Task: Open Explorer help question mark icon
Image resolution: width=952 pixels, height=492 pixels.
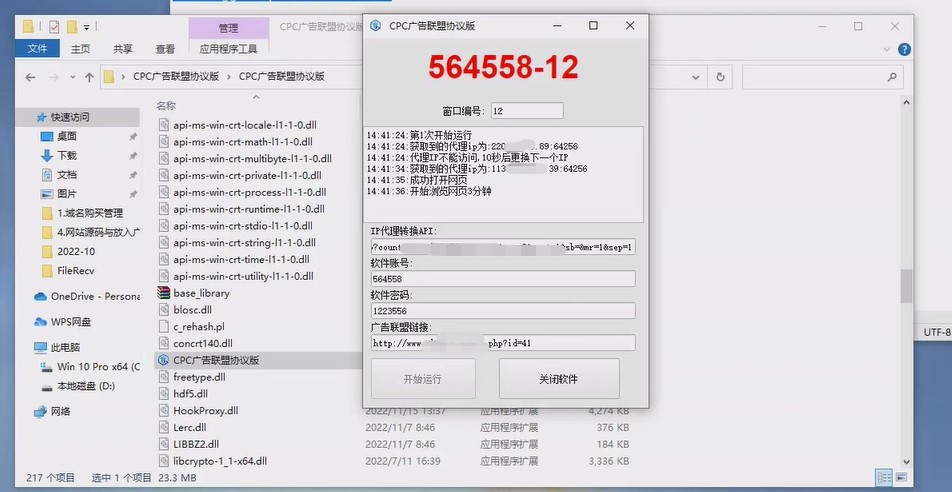Action: tap(904, 50)
